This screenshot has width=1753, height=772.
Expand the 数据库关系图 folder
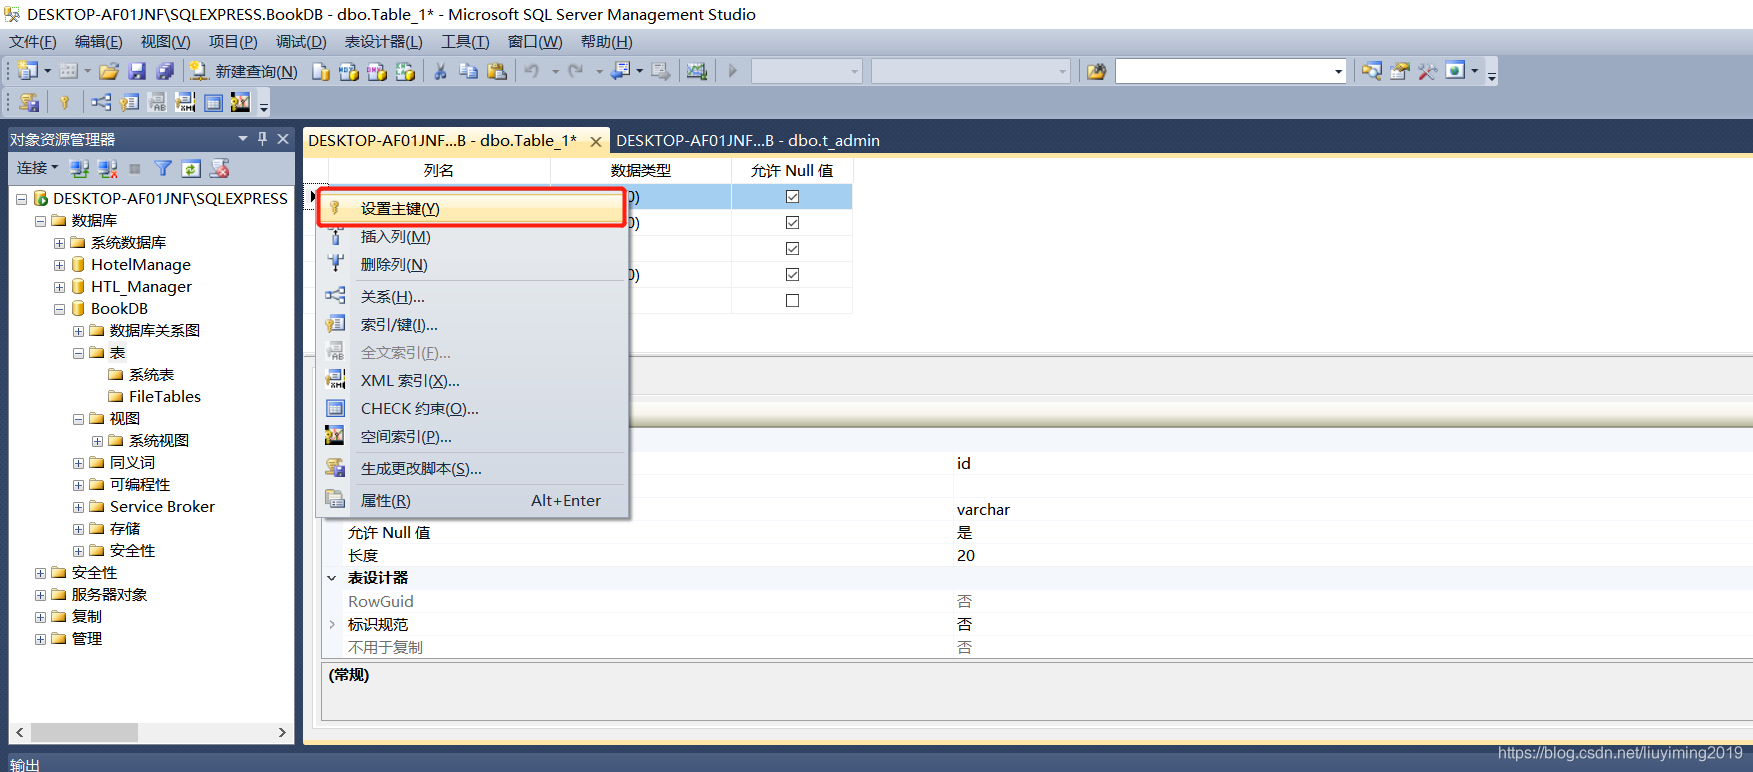point(78,331)
